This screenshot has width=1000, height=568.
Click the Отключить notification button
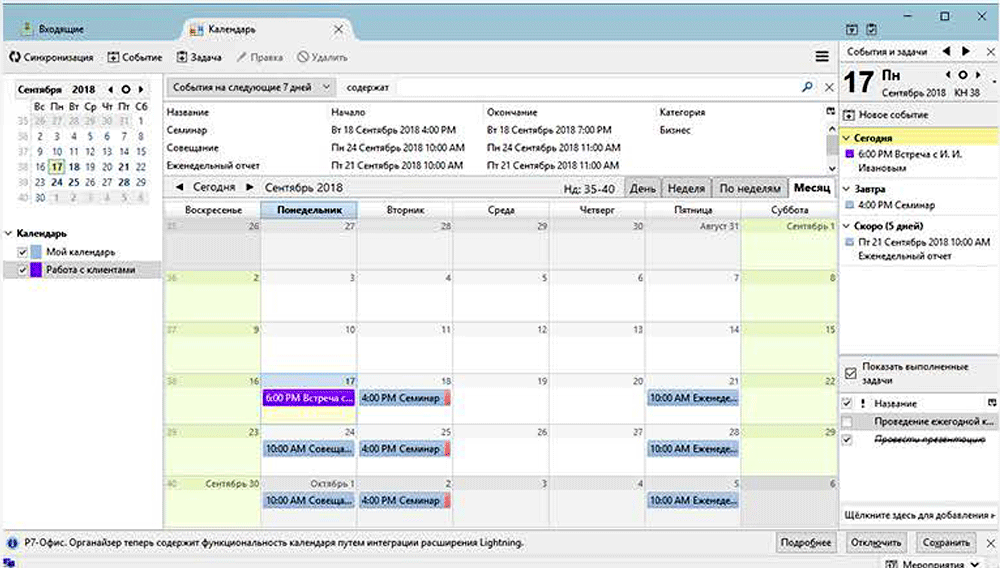click(x=876, y=543)
